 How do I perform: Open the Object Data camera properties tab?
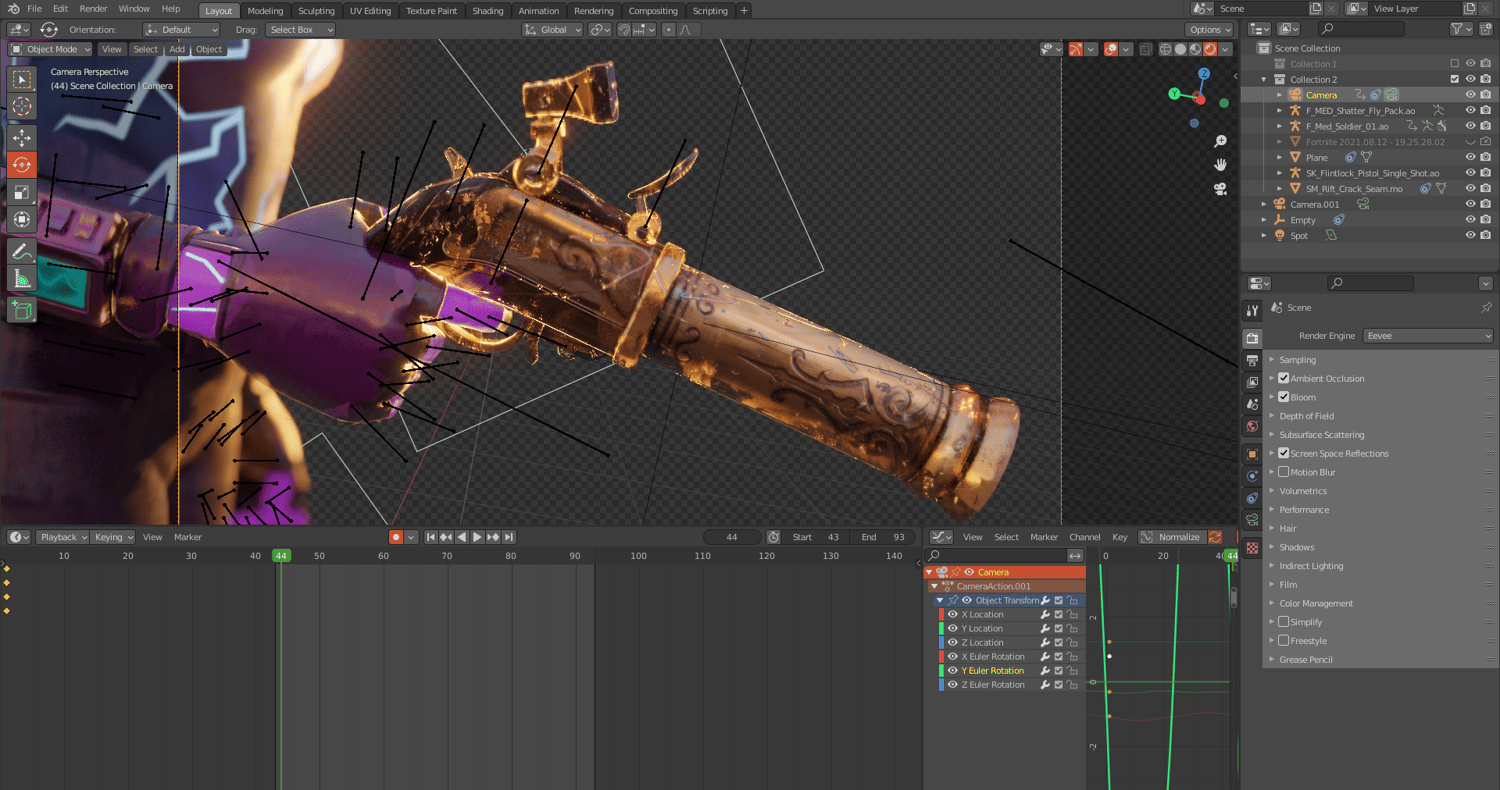(x=1252, y=520)
